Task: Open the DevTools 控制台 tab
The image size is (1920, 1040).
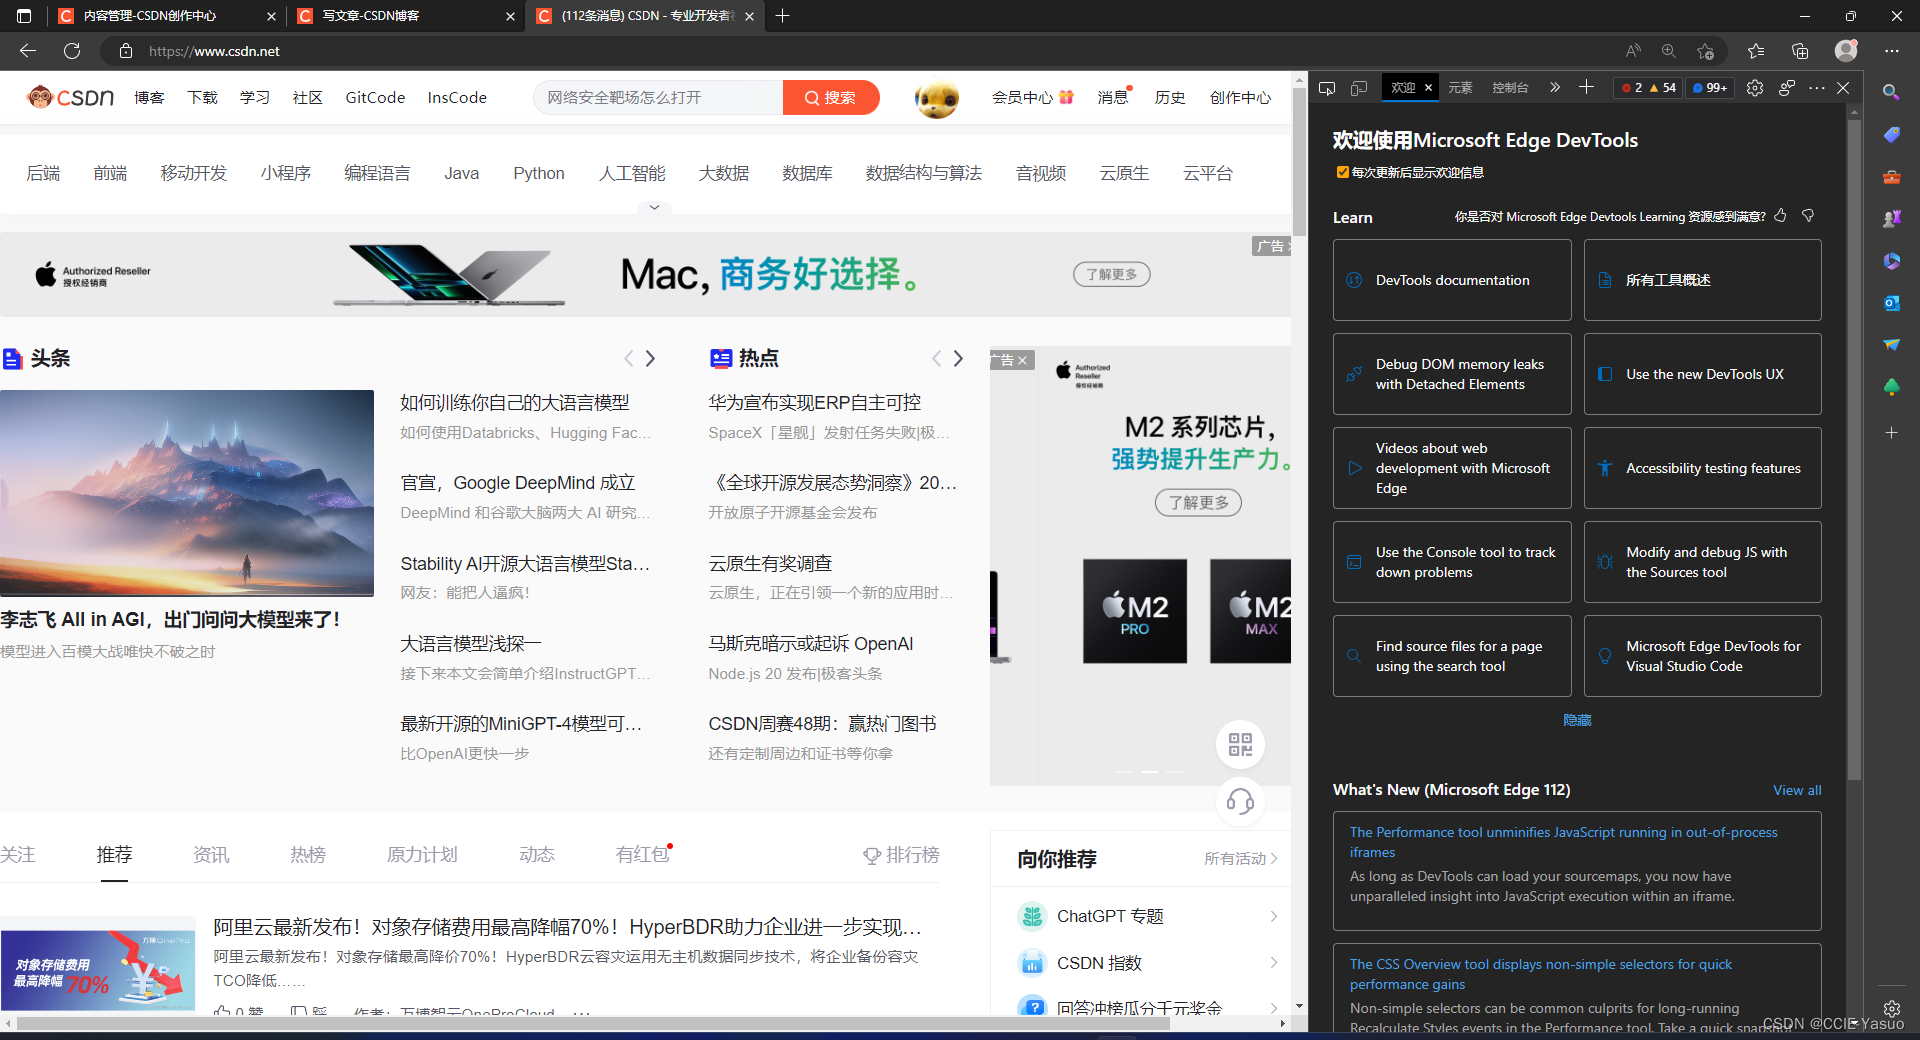Action: click(x=1510, y=88)
